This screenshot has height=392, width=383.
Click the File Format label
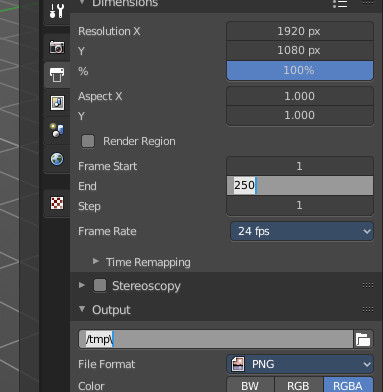point(107,364)
